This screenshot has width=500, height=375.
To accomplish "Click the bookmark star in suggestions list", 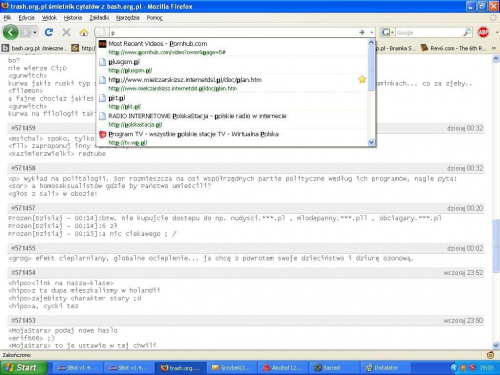I will (x=362, y=79).
